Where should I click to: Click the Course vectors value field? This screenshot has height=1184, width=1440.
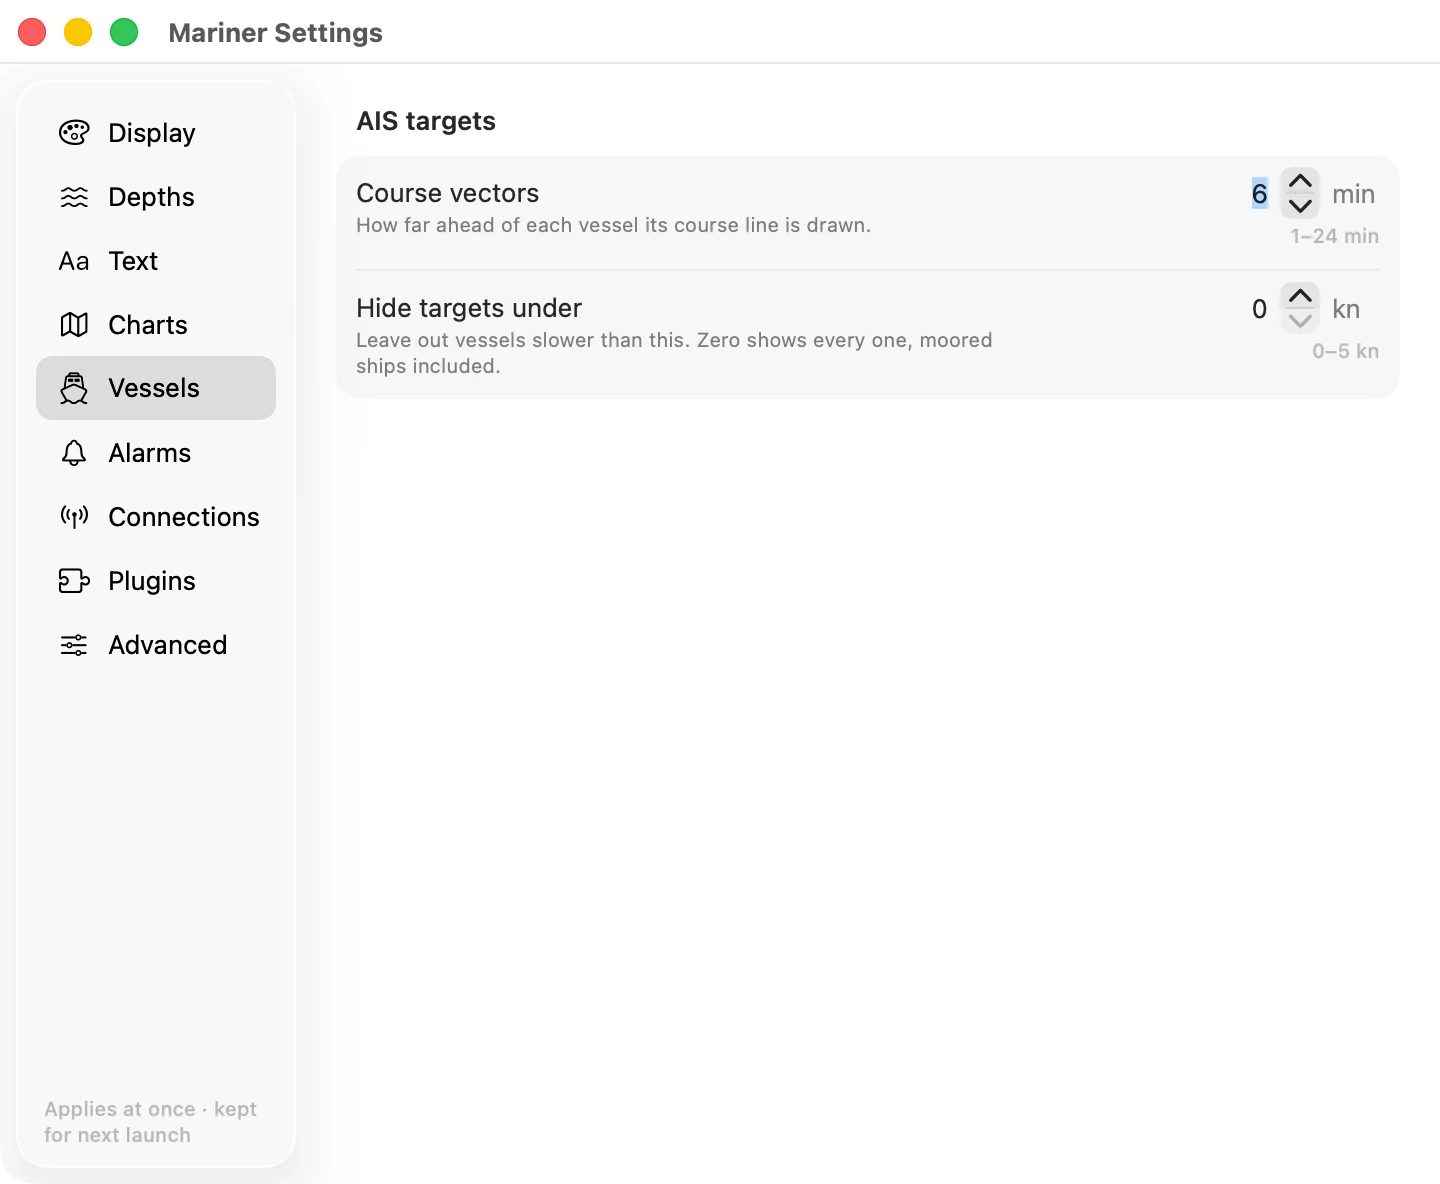(x=1259, y=194)
